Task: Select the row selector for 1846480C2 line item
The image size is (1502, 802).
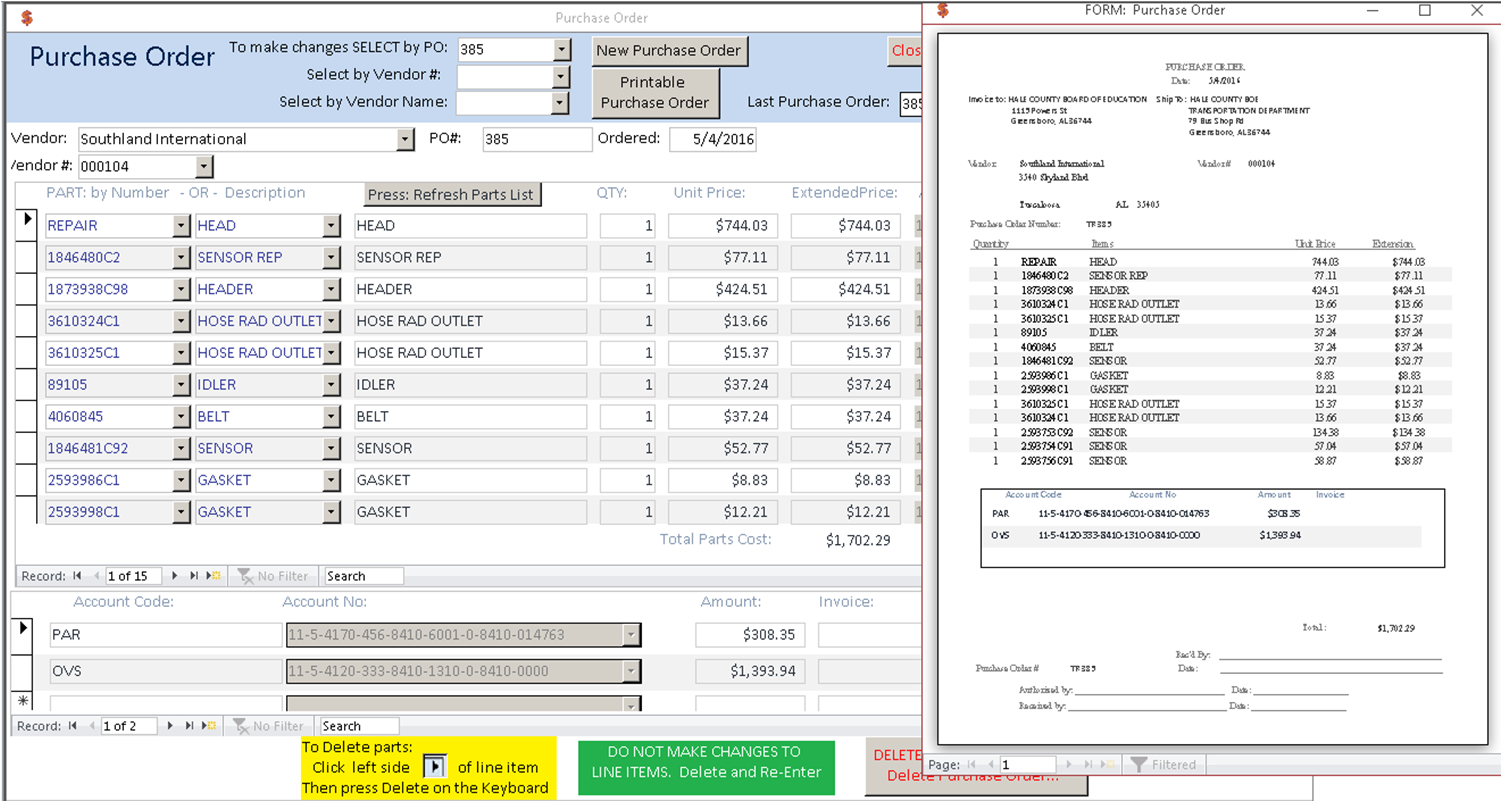Action: [27, 257]
